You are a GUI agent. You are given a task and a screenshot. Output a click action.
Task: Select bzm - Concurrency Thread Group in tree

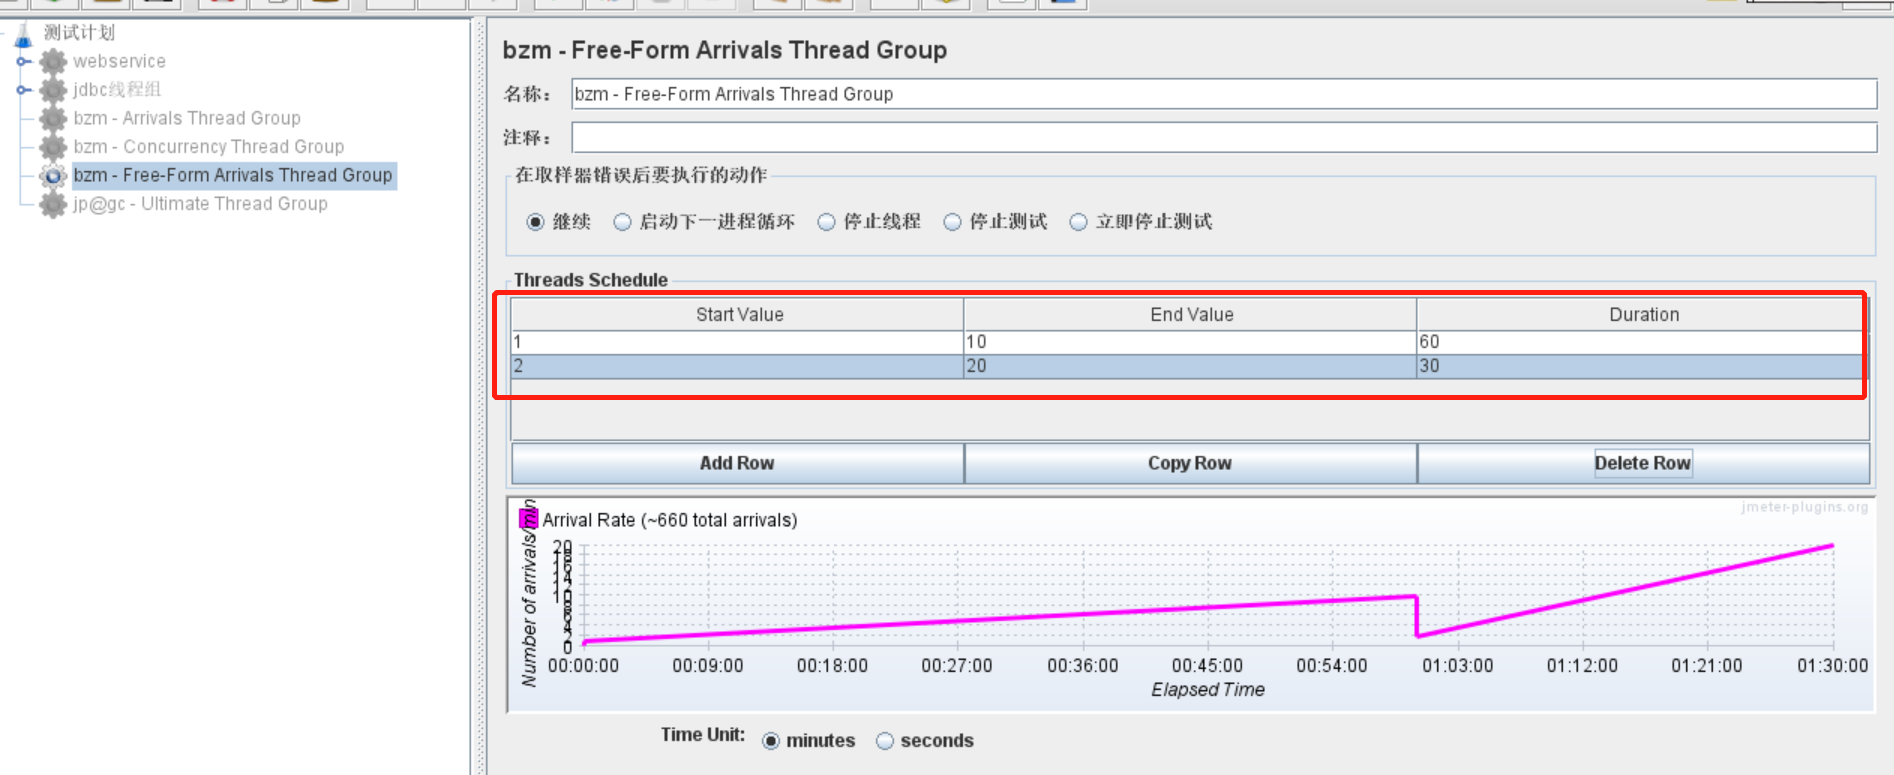coord(208,147)
